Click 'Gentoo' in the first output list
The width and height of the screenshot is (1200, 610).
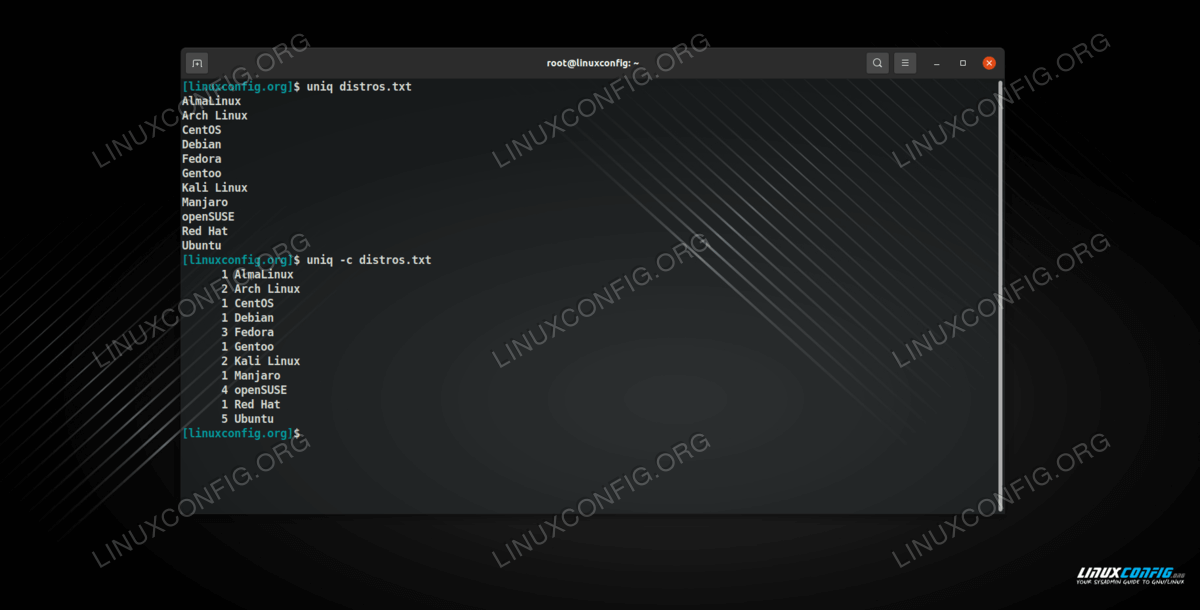click(x=201, y=173)
